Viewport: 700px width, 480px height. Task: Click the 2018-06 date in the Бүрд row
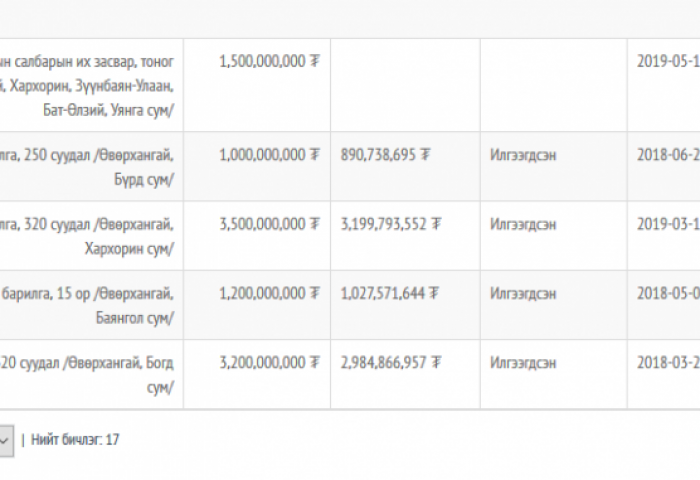coord(667,155)
